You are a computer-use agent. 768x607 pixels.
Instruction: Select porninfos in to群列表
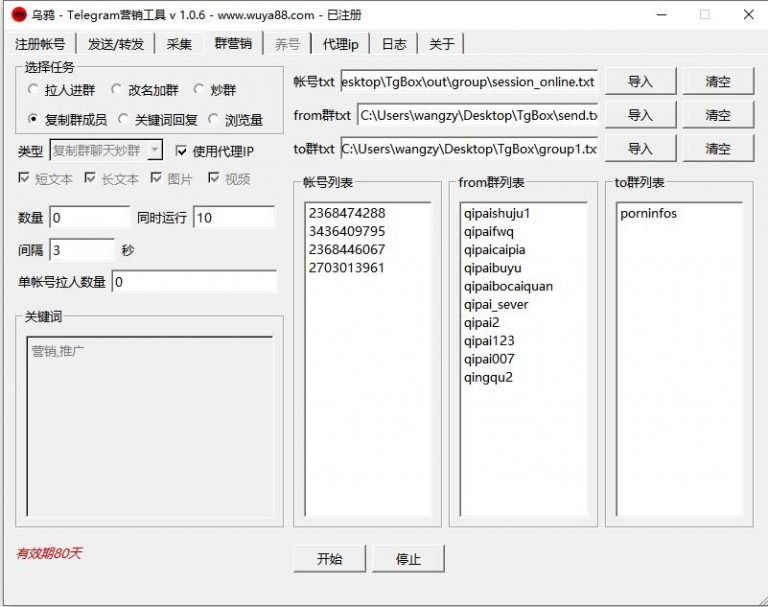(648, 214)
